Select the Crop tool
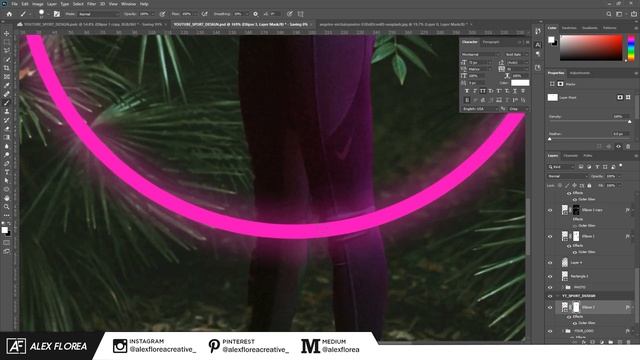This screenshot has height=360, width=640. [x=7, y=68]
